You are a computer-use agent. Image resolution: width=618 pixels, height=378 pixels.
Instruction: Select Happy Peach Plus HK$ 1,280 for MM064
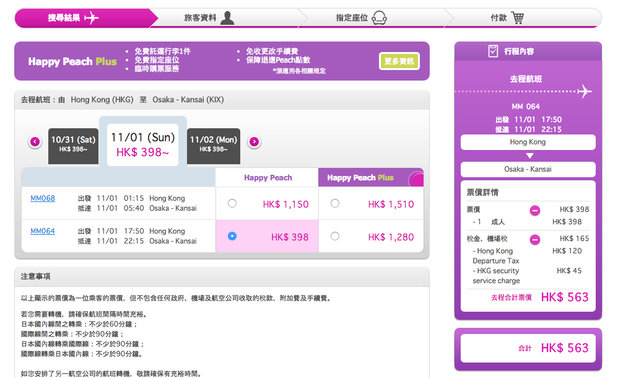(x=335, y=236)
